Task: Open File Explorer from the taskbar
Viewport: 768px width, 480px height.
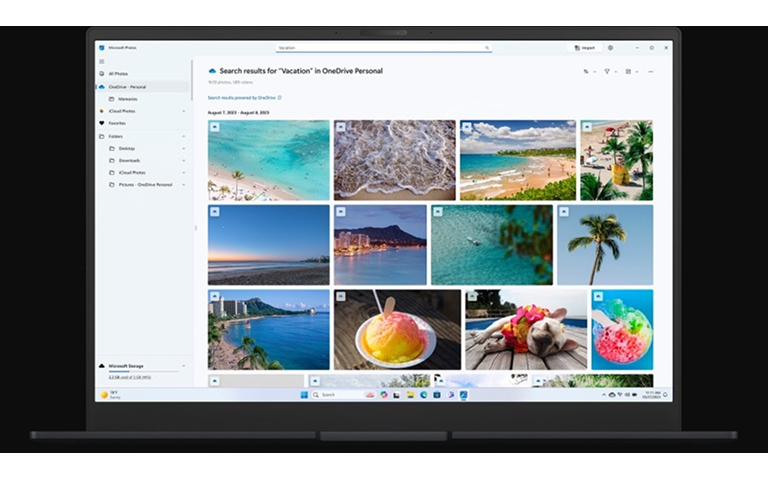Action: (410, 395)
